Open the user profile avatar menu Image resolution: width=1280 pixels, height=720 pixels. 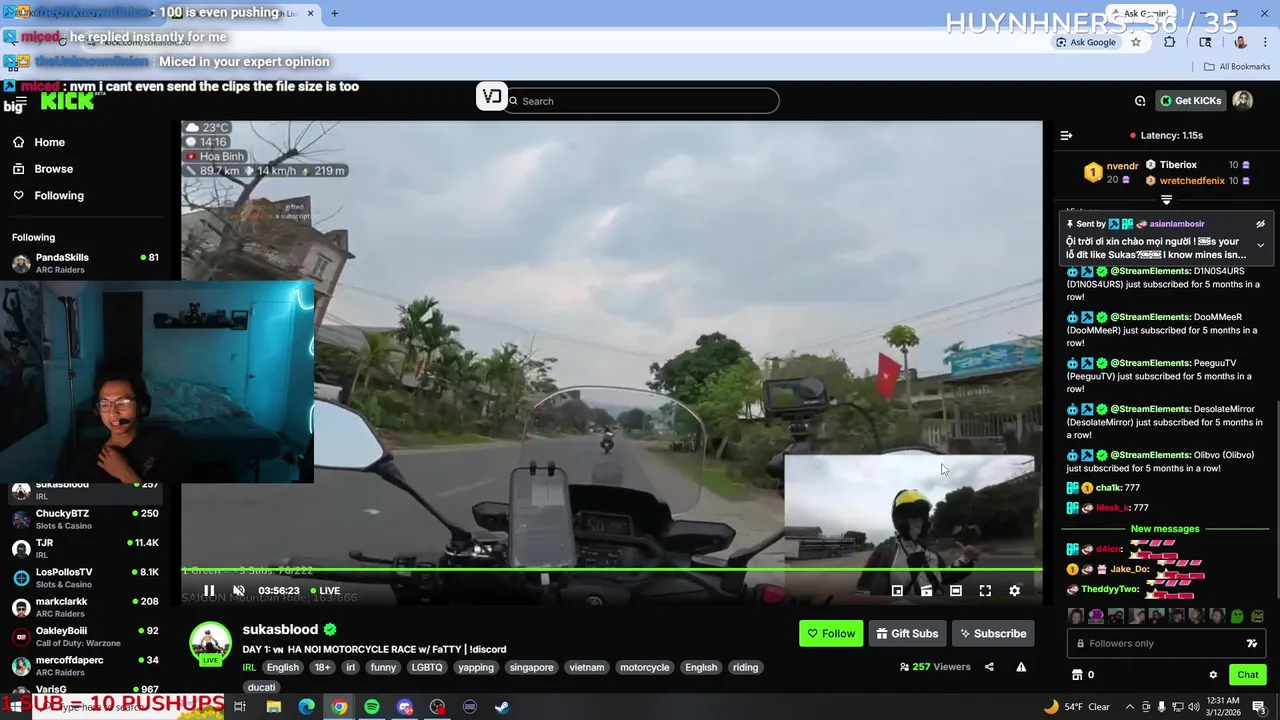pyautogui.click(x=1242, y=100)
